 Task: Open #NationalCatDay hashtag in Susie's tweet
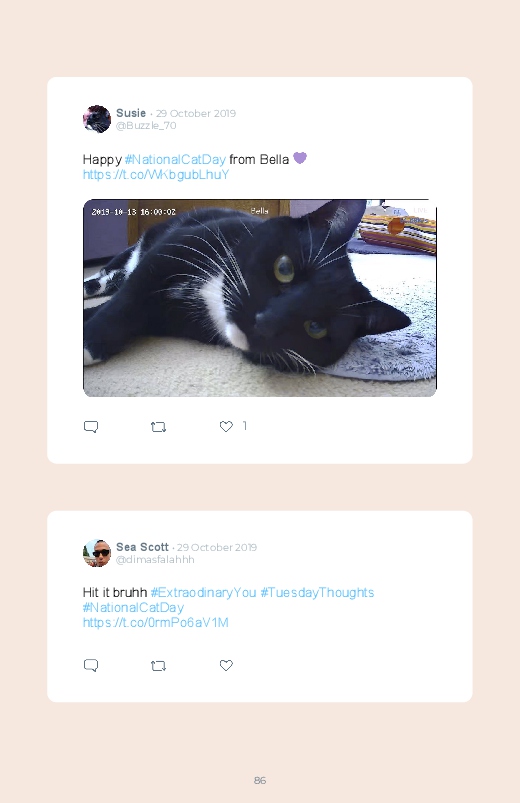click(x=175, y=159)
